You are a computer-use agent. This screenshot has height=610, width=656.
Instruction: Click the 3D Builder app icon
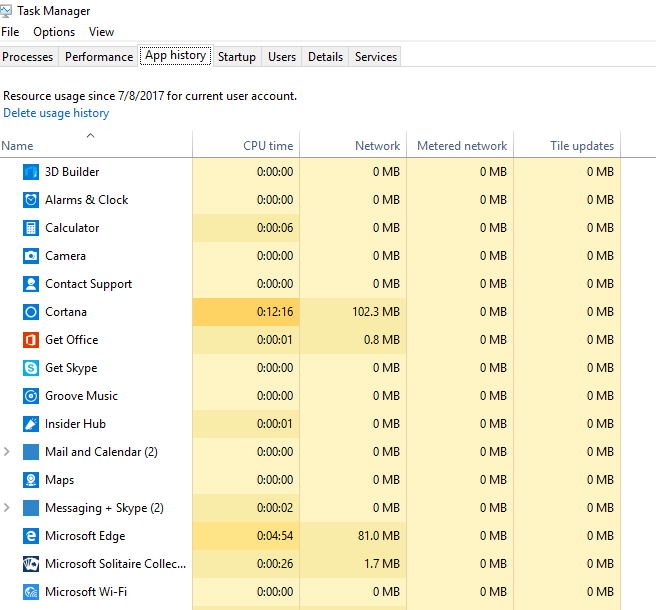coord(31,172)
